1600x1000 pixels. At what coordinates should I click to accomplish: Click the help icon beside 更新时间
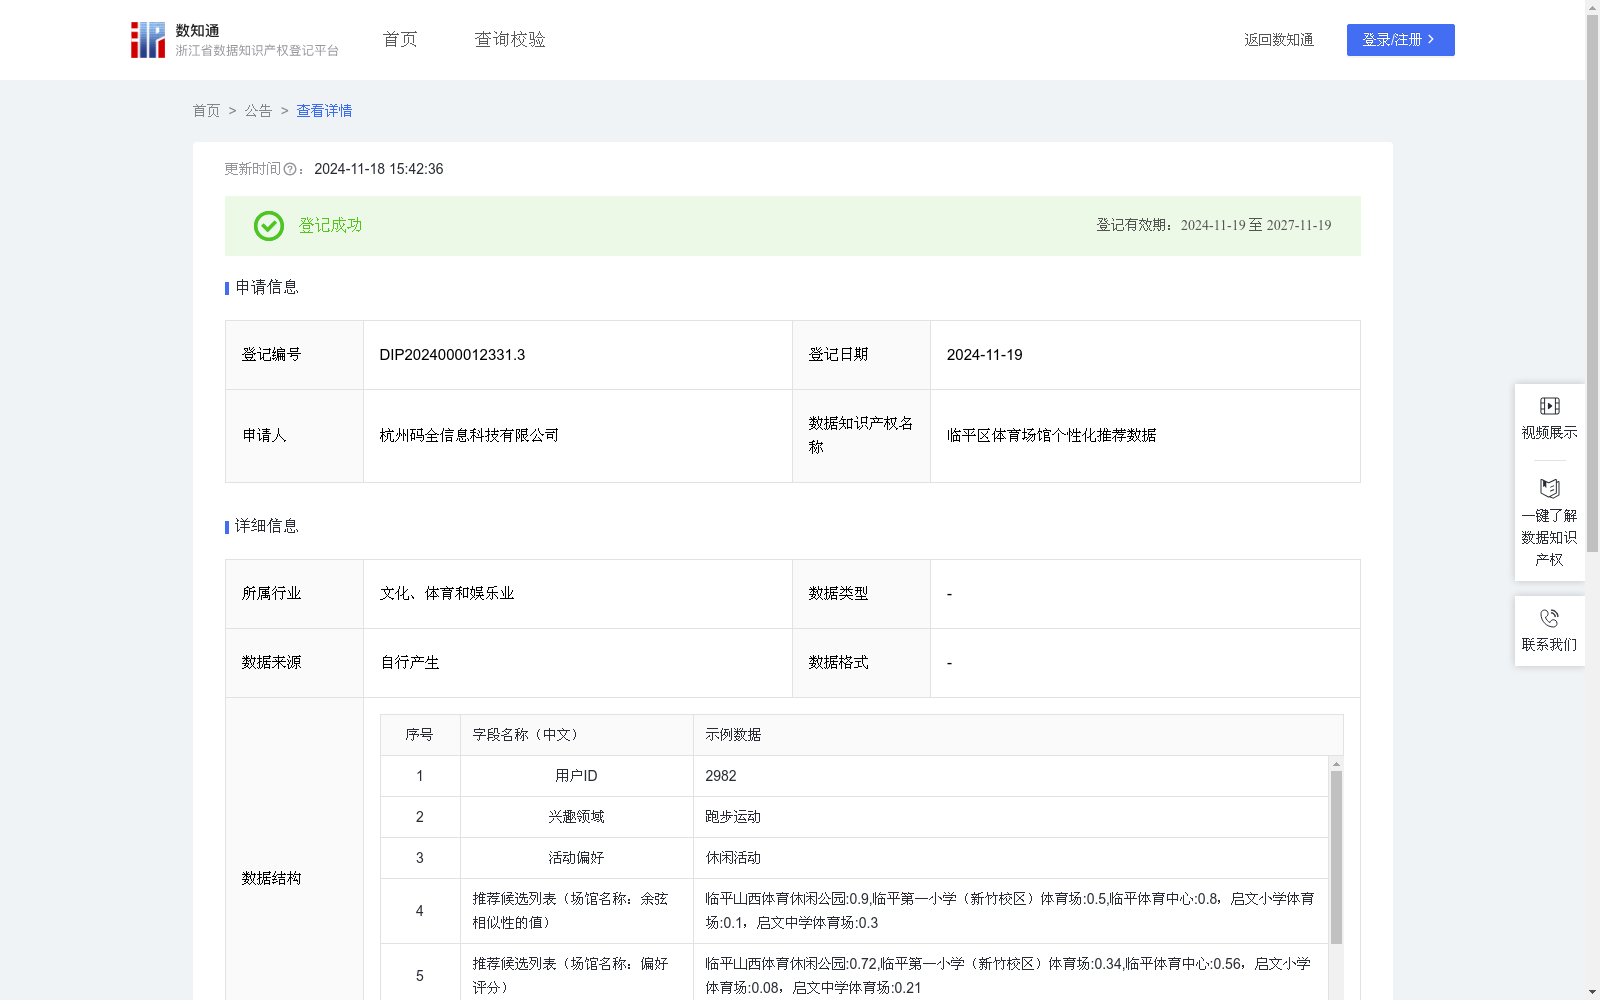pos(290,170)
